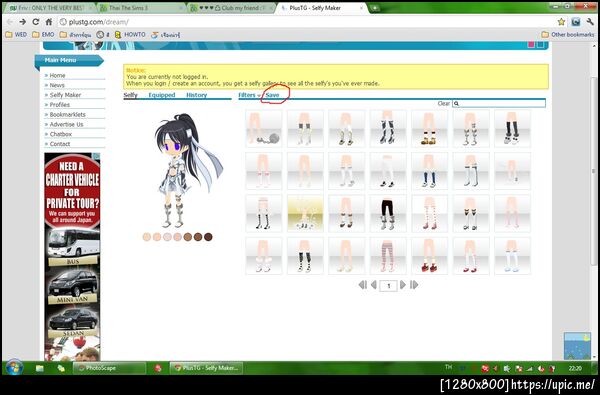Open the Equipped tab
Screen dimensions: 600x395
click(x=162, y=95)
